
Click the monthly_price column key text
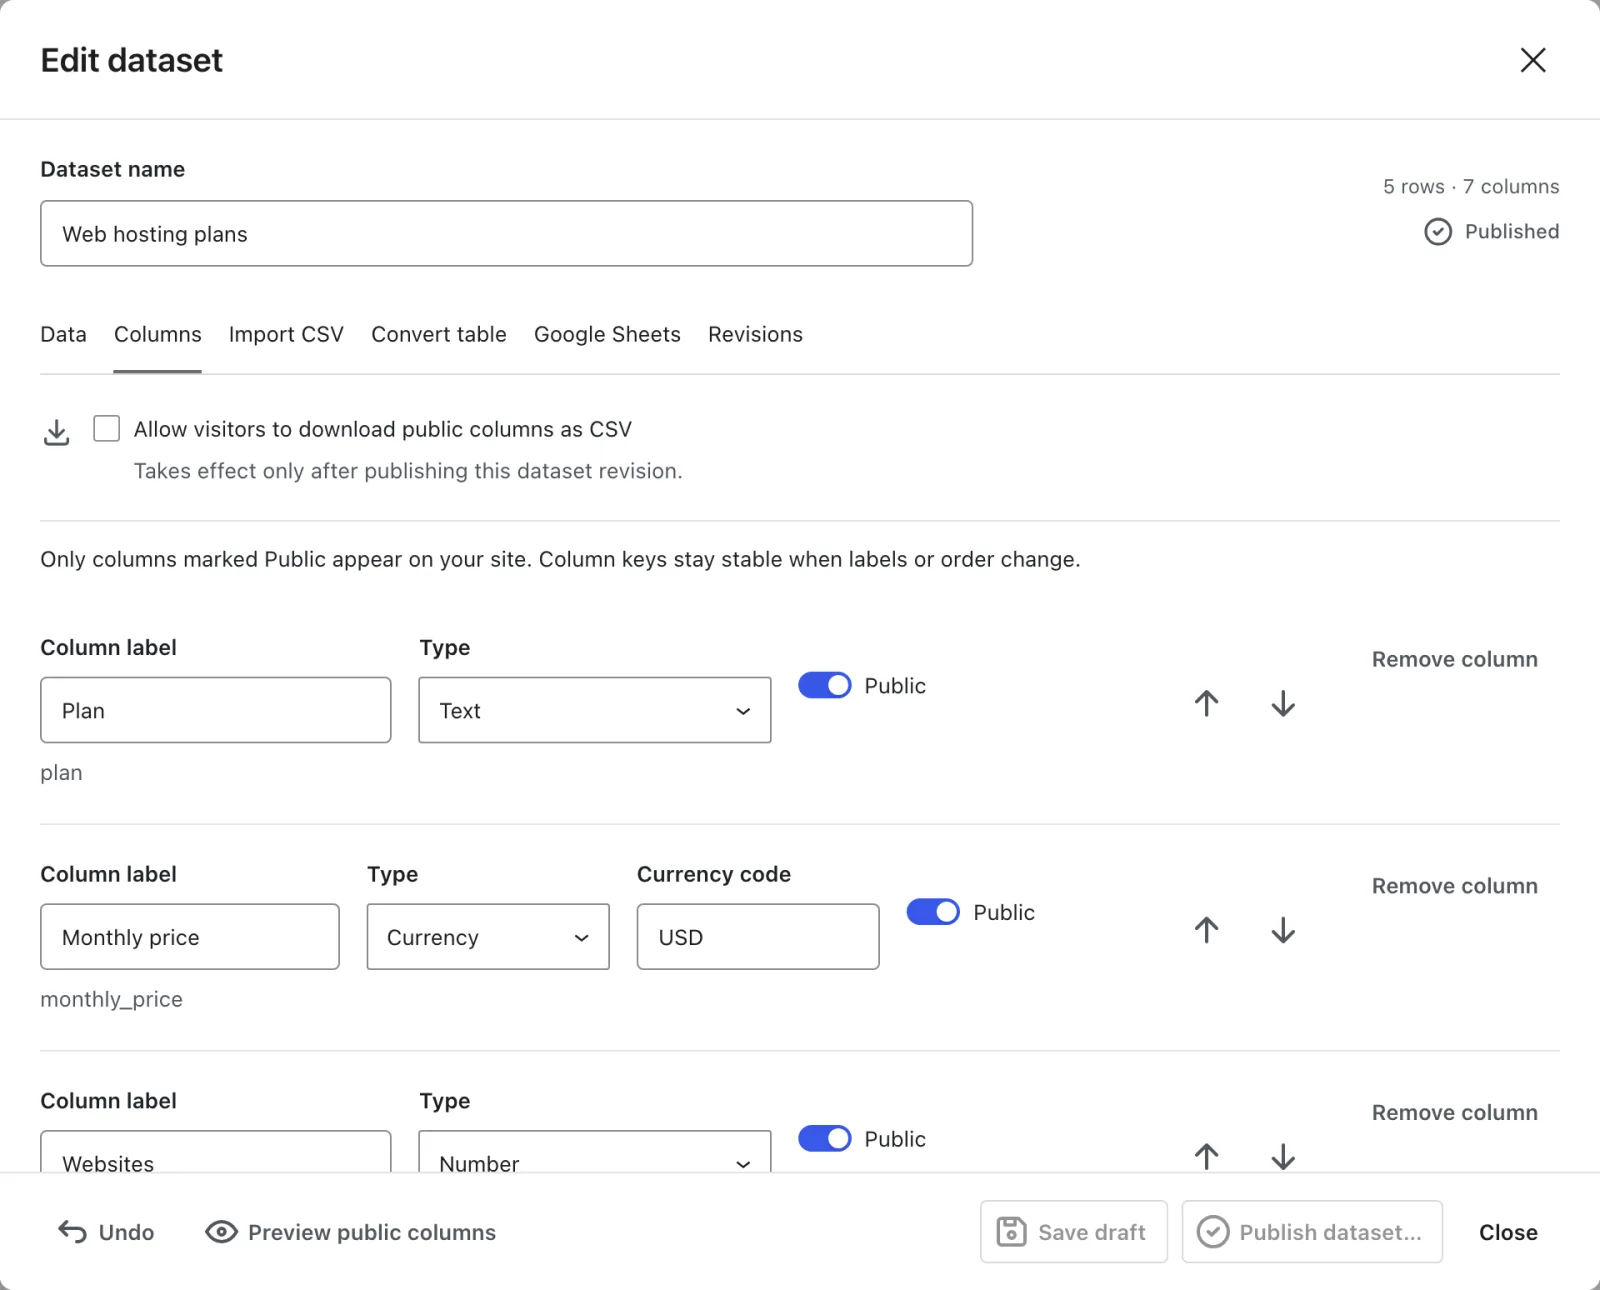[111, 999]
